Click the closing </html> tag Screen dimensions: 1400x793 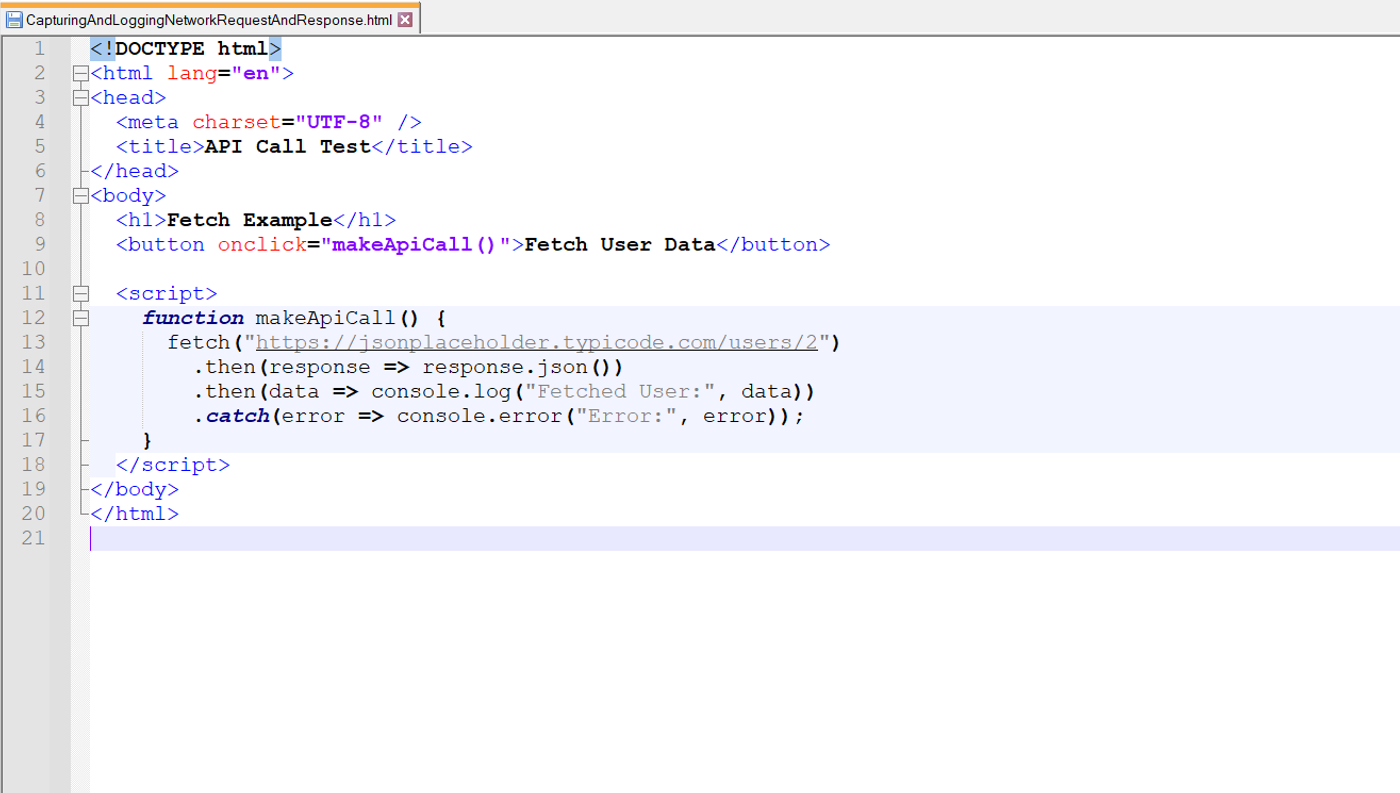pyautogui.click(x=135, y=514)
